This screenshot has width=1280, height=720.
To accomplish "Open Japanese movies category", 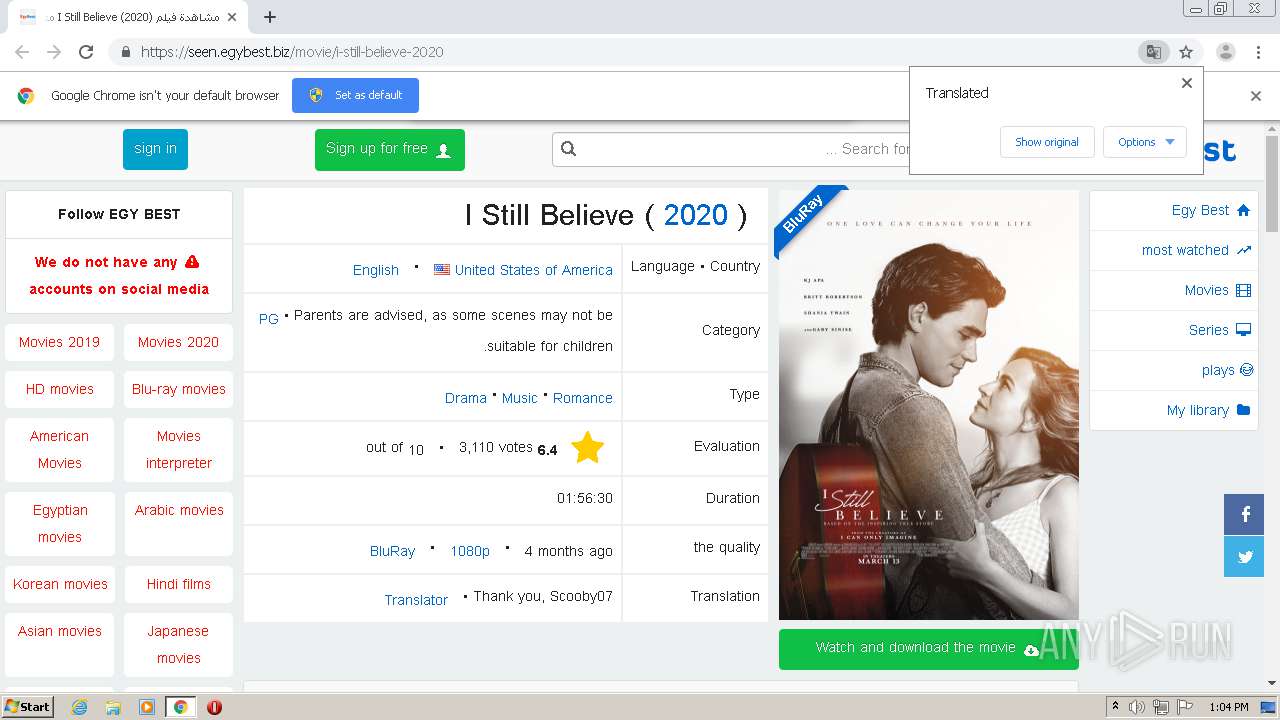I will (178, 645).
